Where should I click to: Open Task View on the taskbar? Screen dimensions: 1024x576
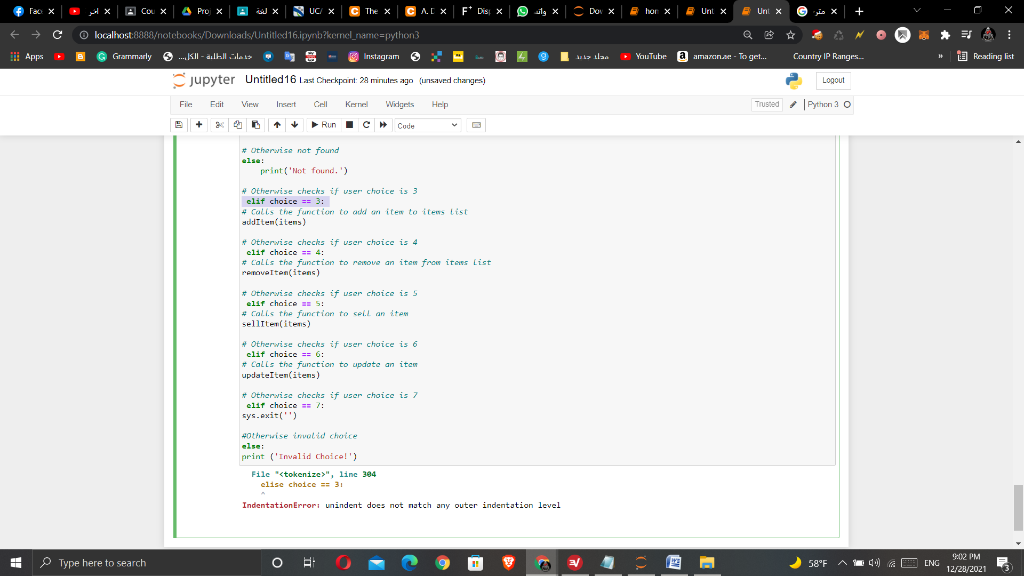(310, 562)
